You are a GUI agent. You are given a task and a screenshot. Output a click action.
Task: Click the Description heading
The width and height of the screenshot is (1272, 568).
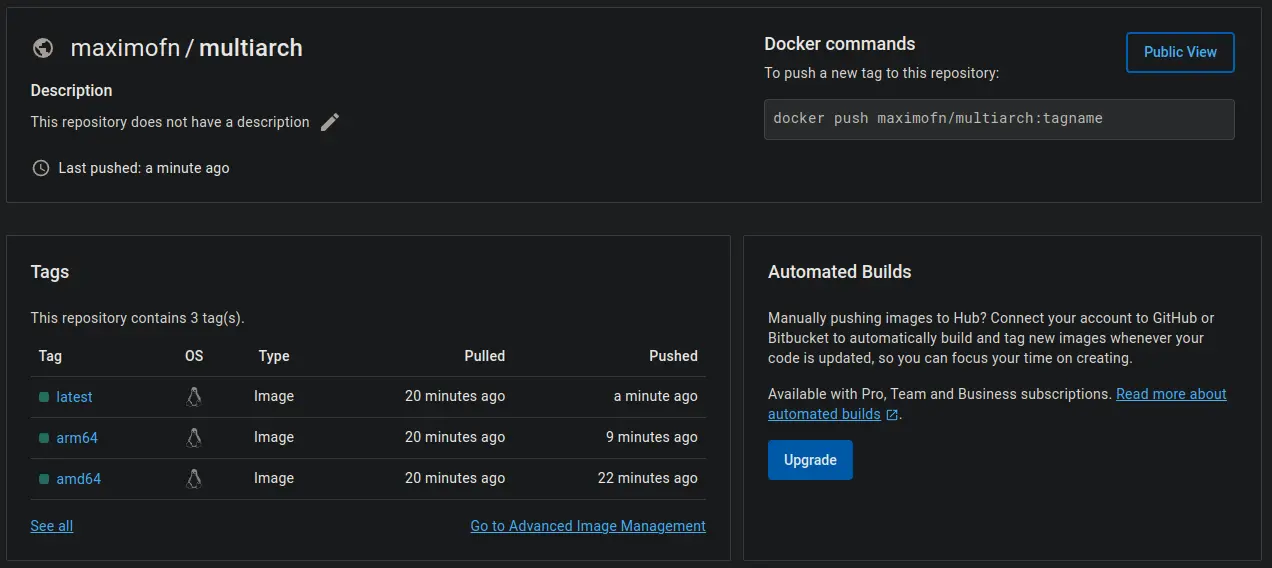pyautogui.click(x=71, y=90)
